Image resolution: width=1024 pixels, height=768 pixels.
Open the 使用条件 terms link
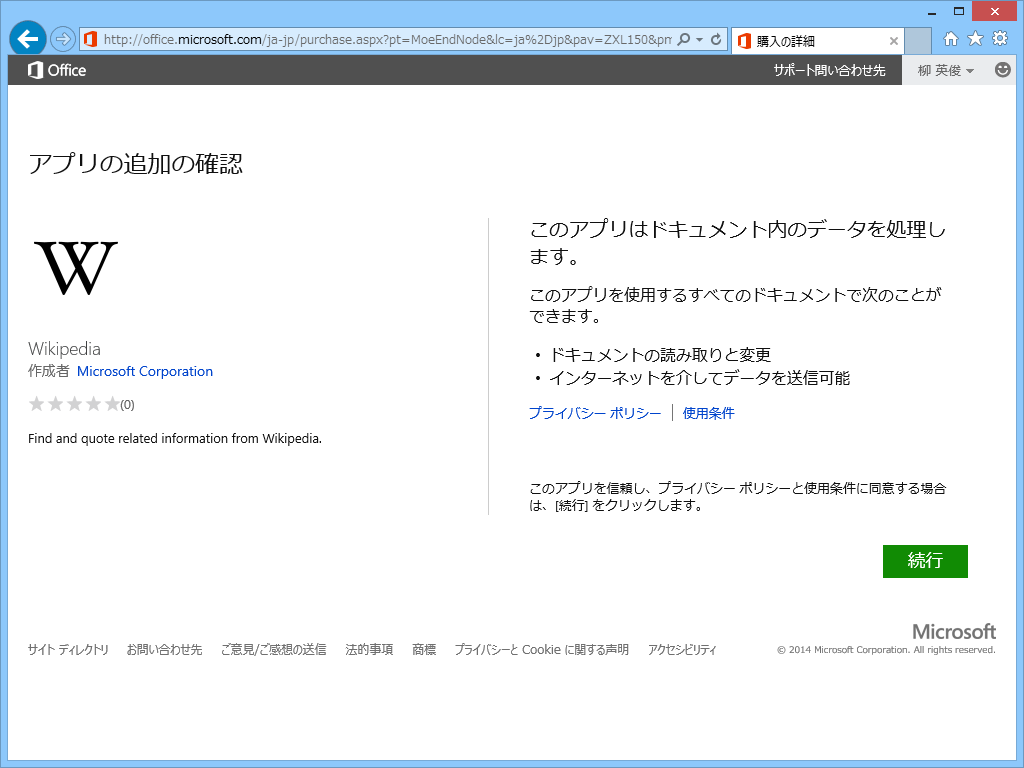709,413
